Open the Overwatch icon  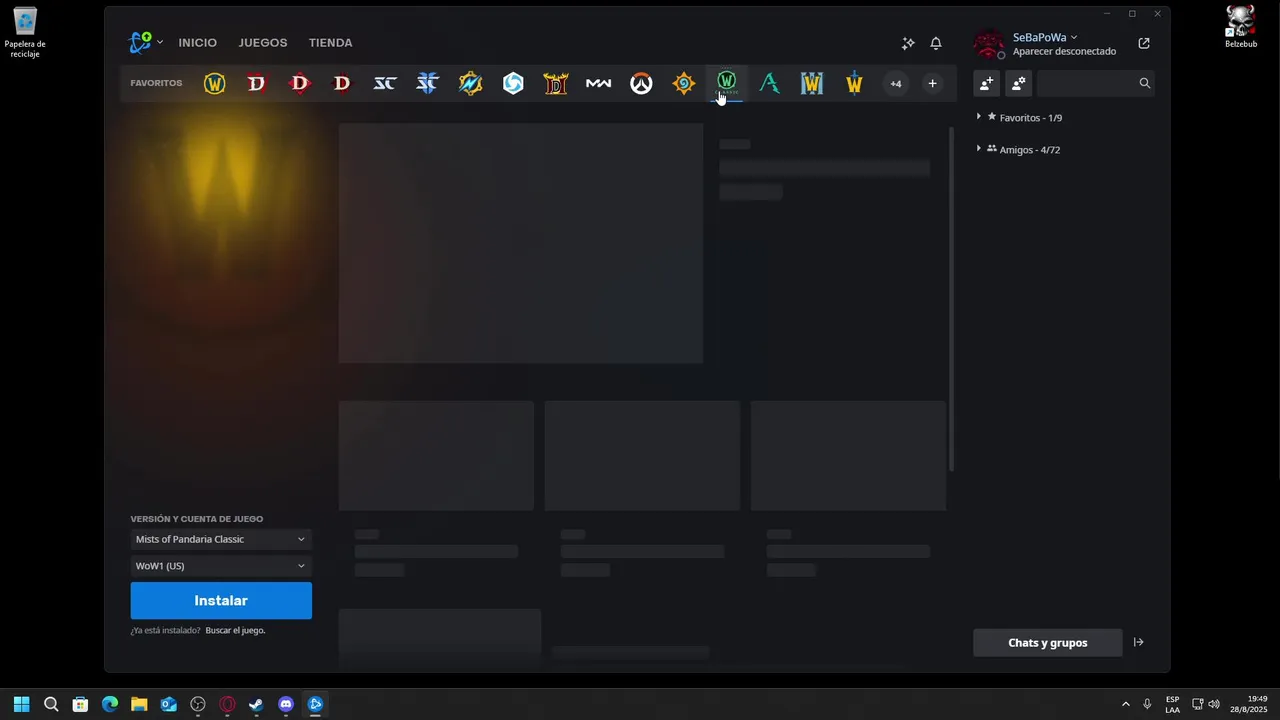coord(641,84)
